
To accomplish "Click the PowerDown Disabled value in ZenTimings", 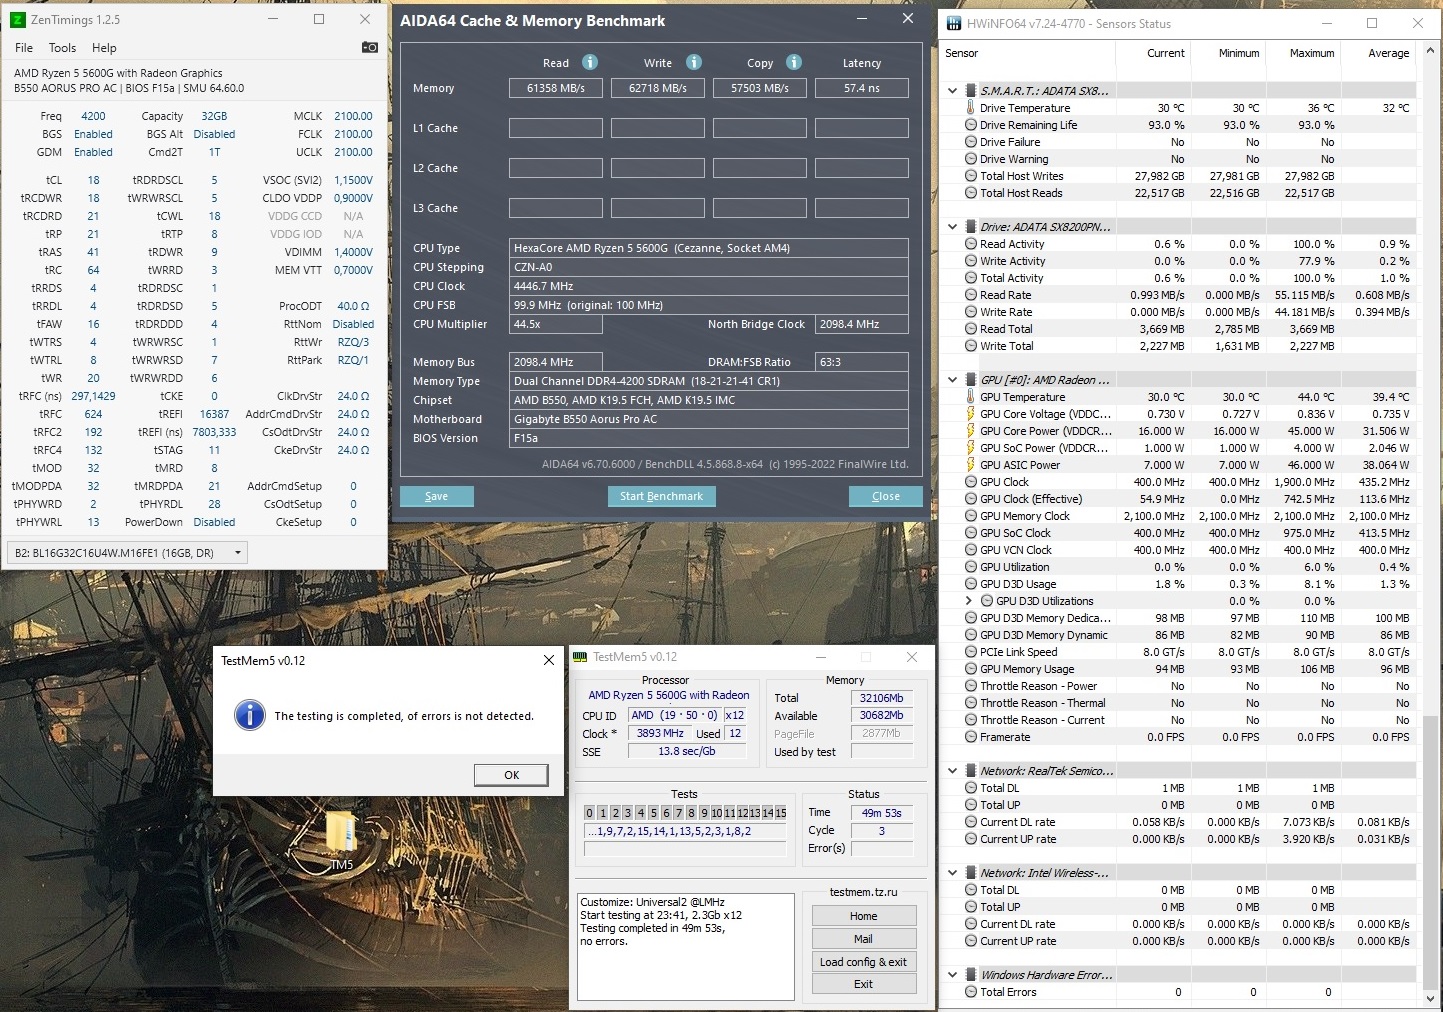I will click(214, 522).
